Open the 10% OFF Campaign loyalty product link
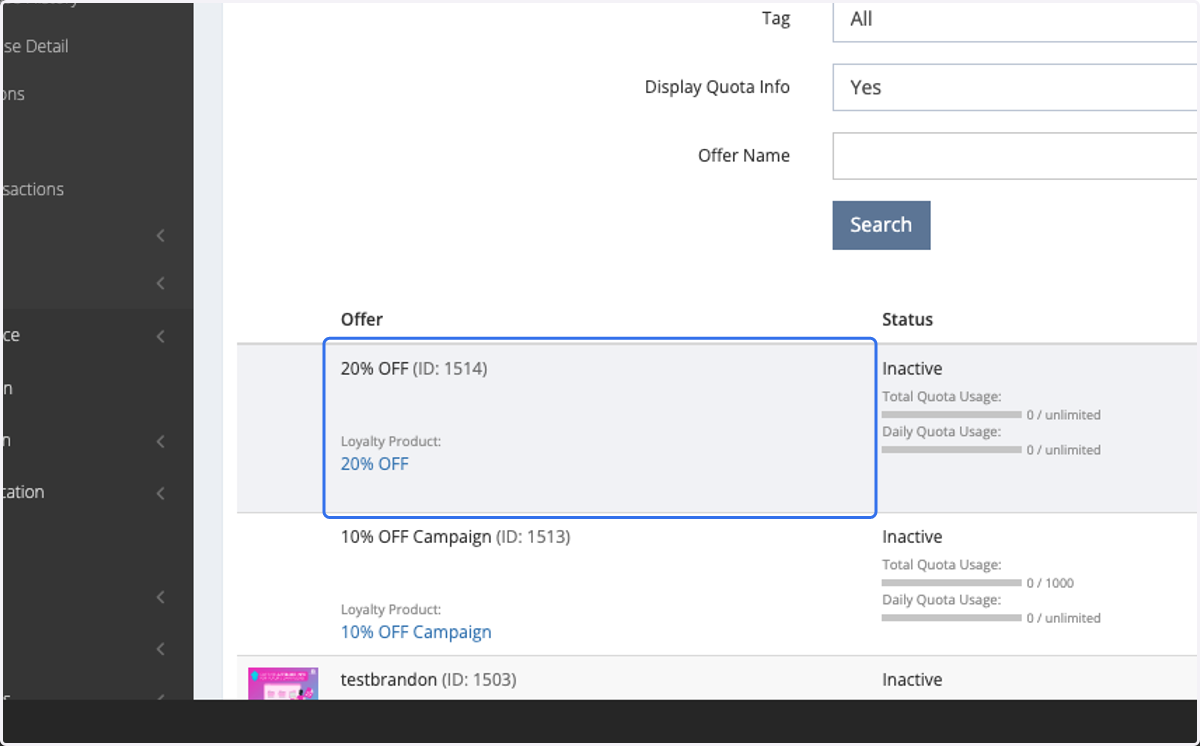 coord(416,632)
